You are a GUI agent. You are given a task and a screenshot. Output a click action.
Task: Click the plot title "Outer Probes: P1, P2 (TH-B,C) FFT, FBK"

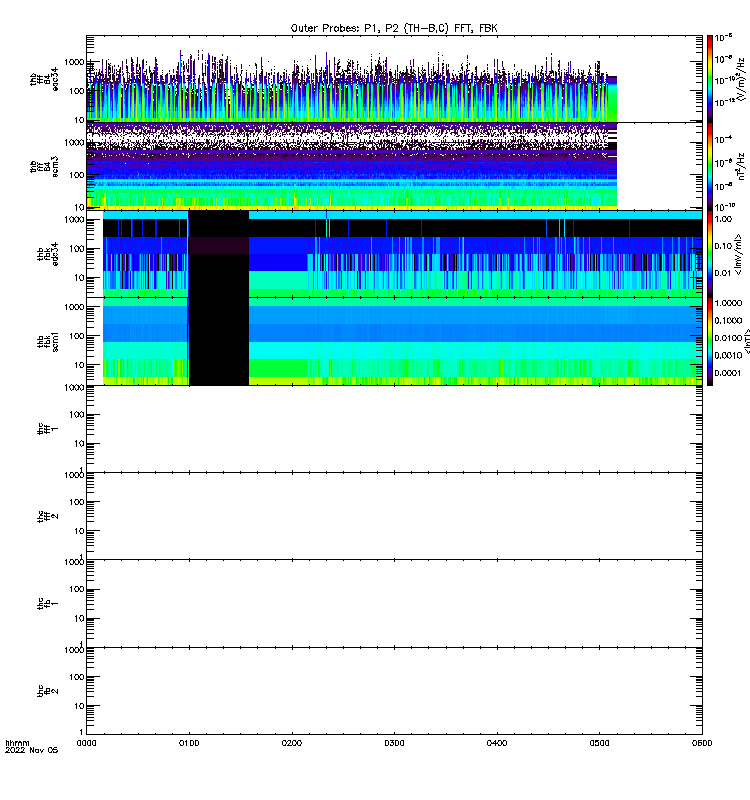pos(394,28)
